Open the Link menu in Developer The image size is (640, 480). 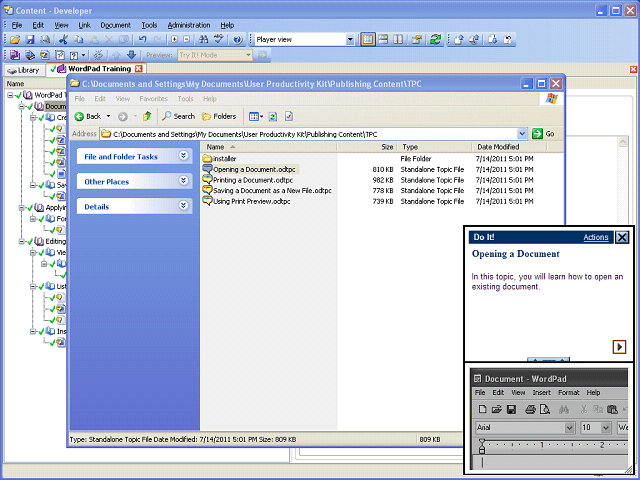84,25
